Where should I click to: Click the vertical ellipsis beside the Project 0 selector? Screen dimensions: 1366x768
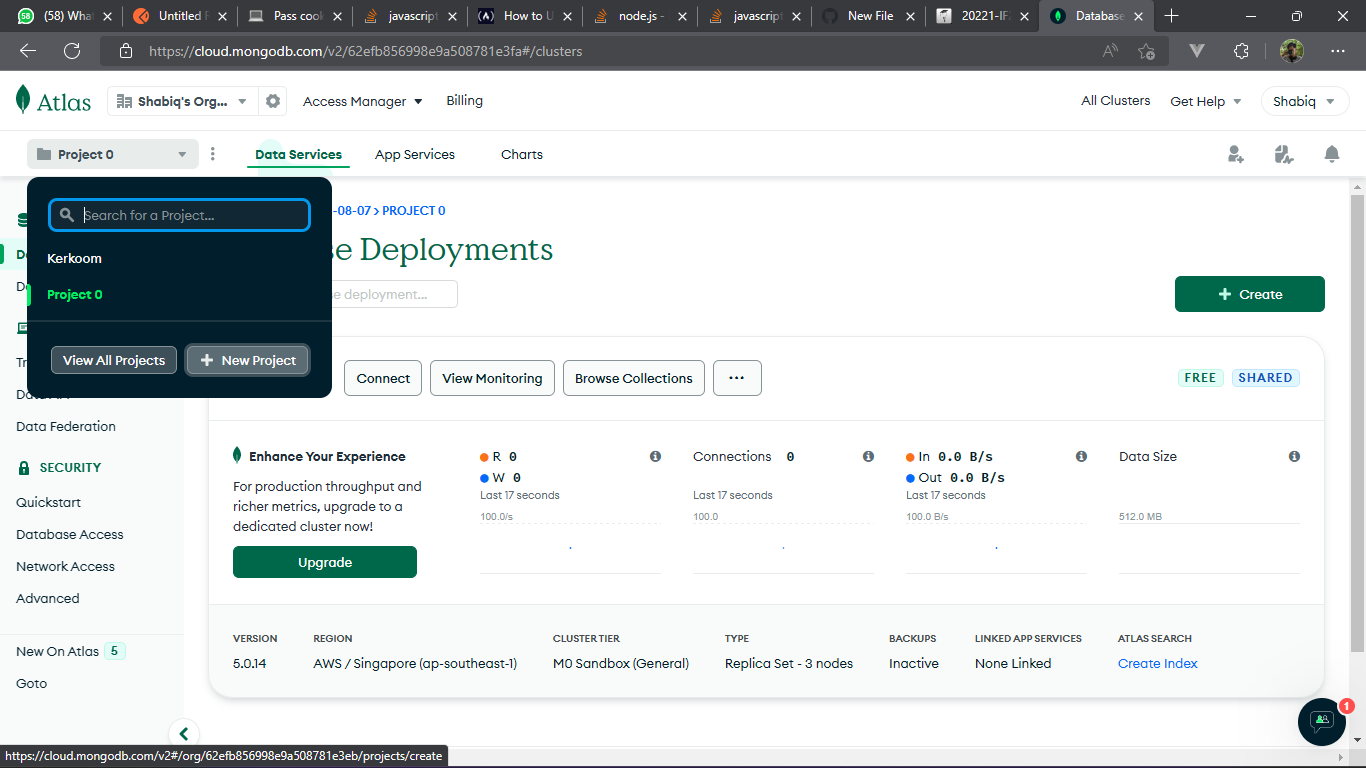[x=213, y=154]
